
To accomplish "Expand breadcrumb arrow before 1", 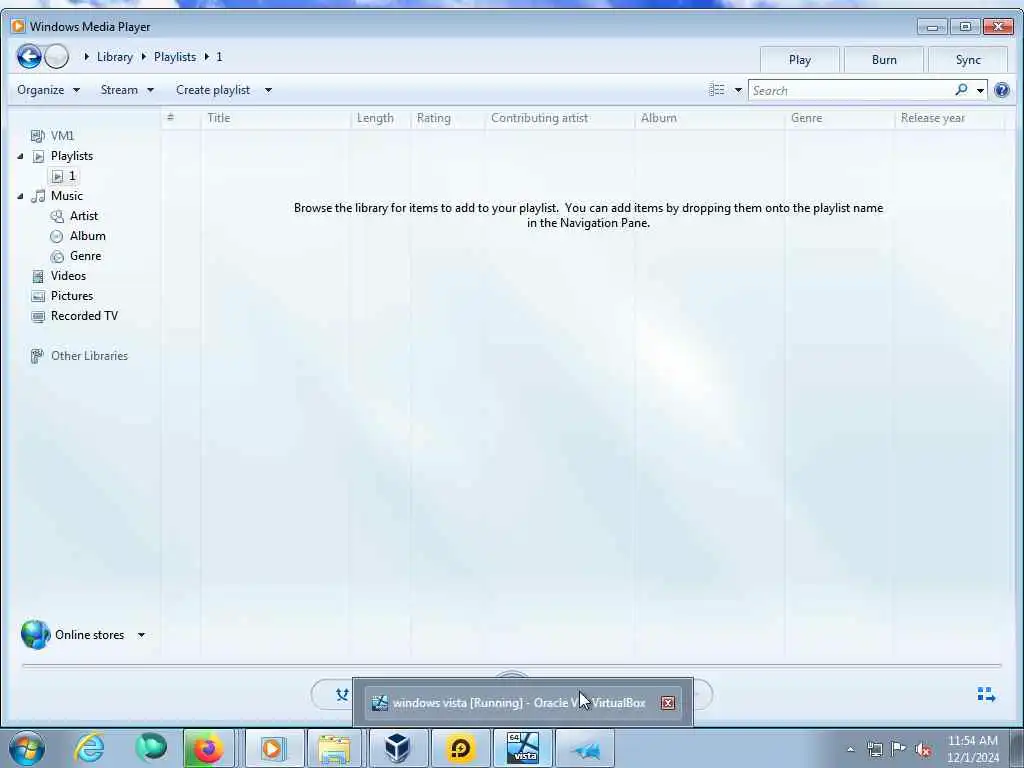I will point(206,57).
